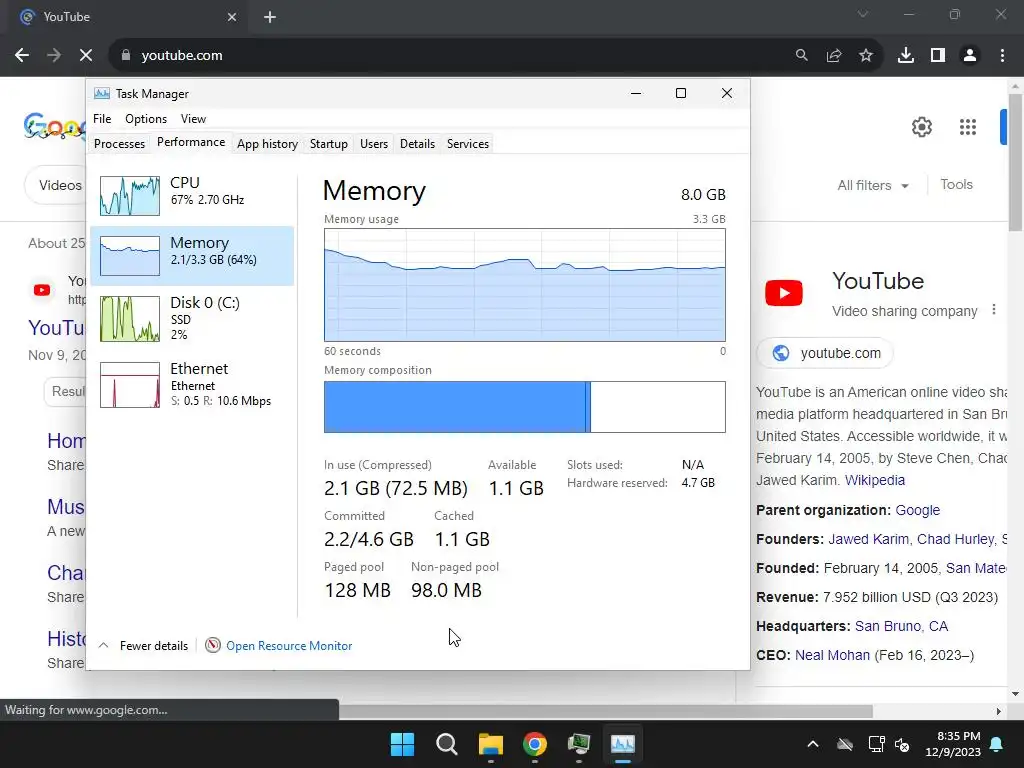Image resolution: width=1024 pixels, height=768 pixels.
Task: Click the page vertical scrollbar thumb
Action: (1015, 162)
